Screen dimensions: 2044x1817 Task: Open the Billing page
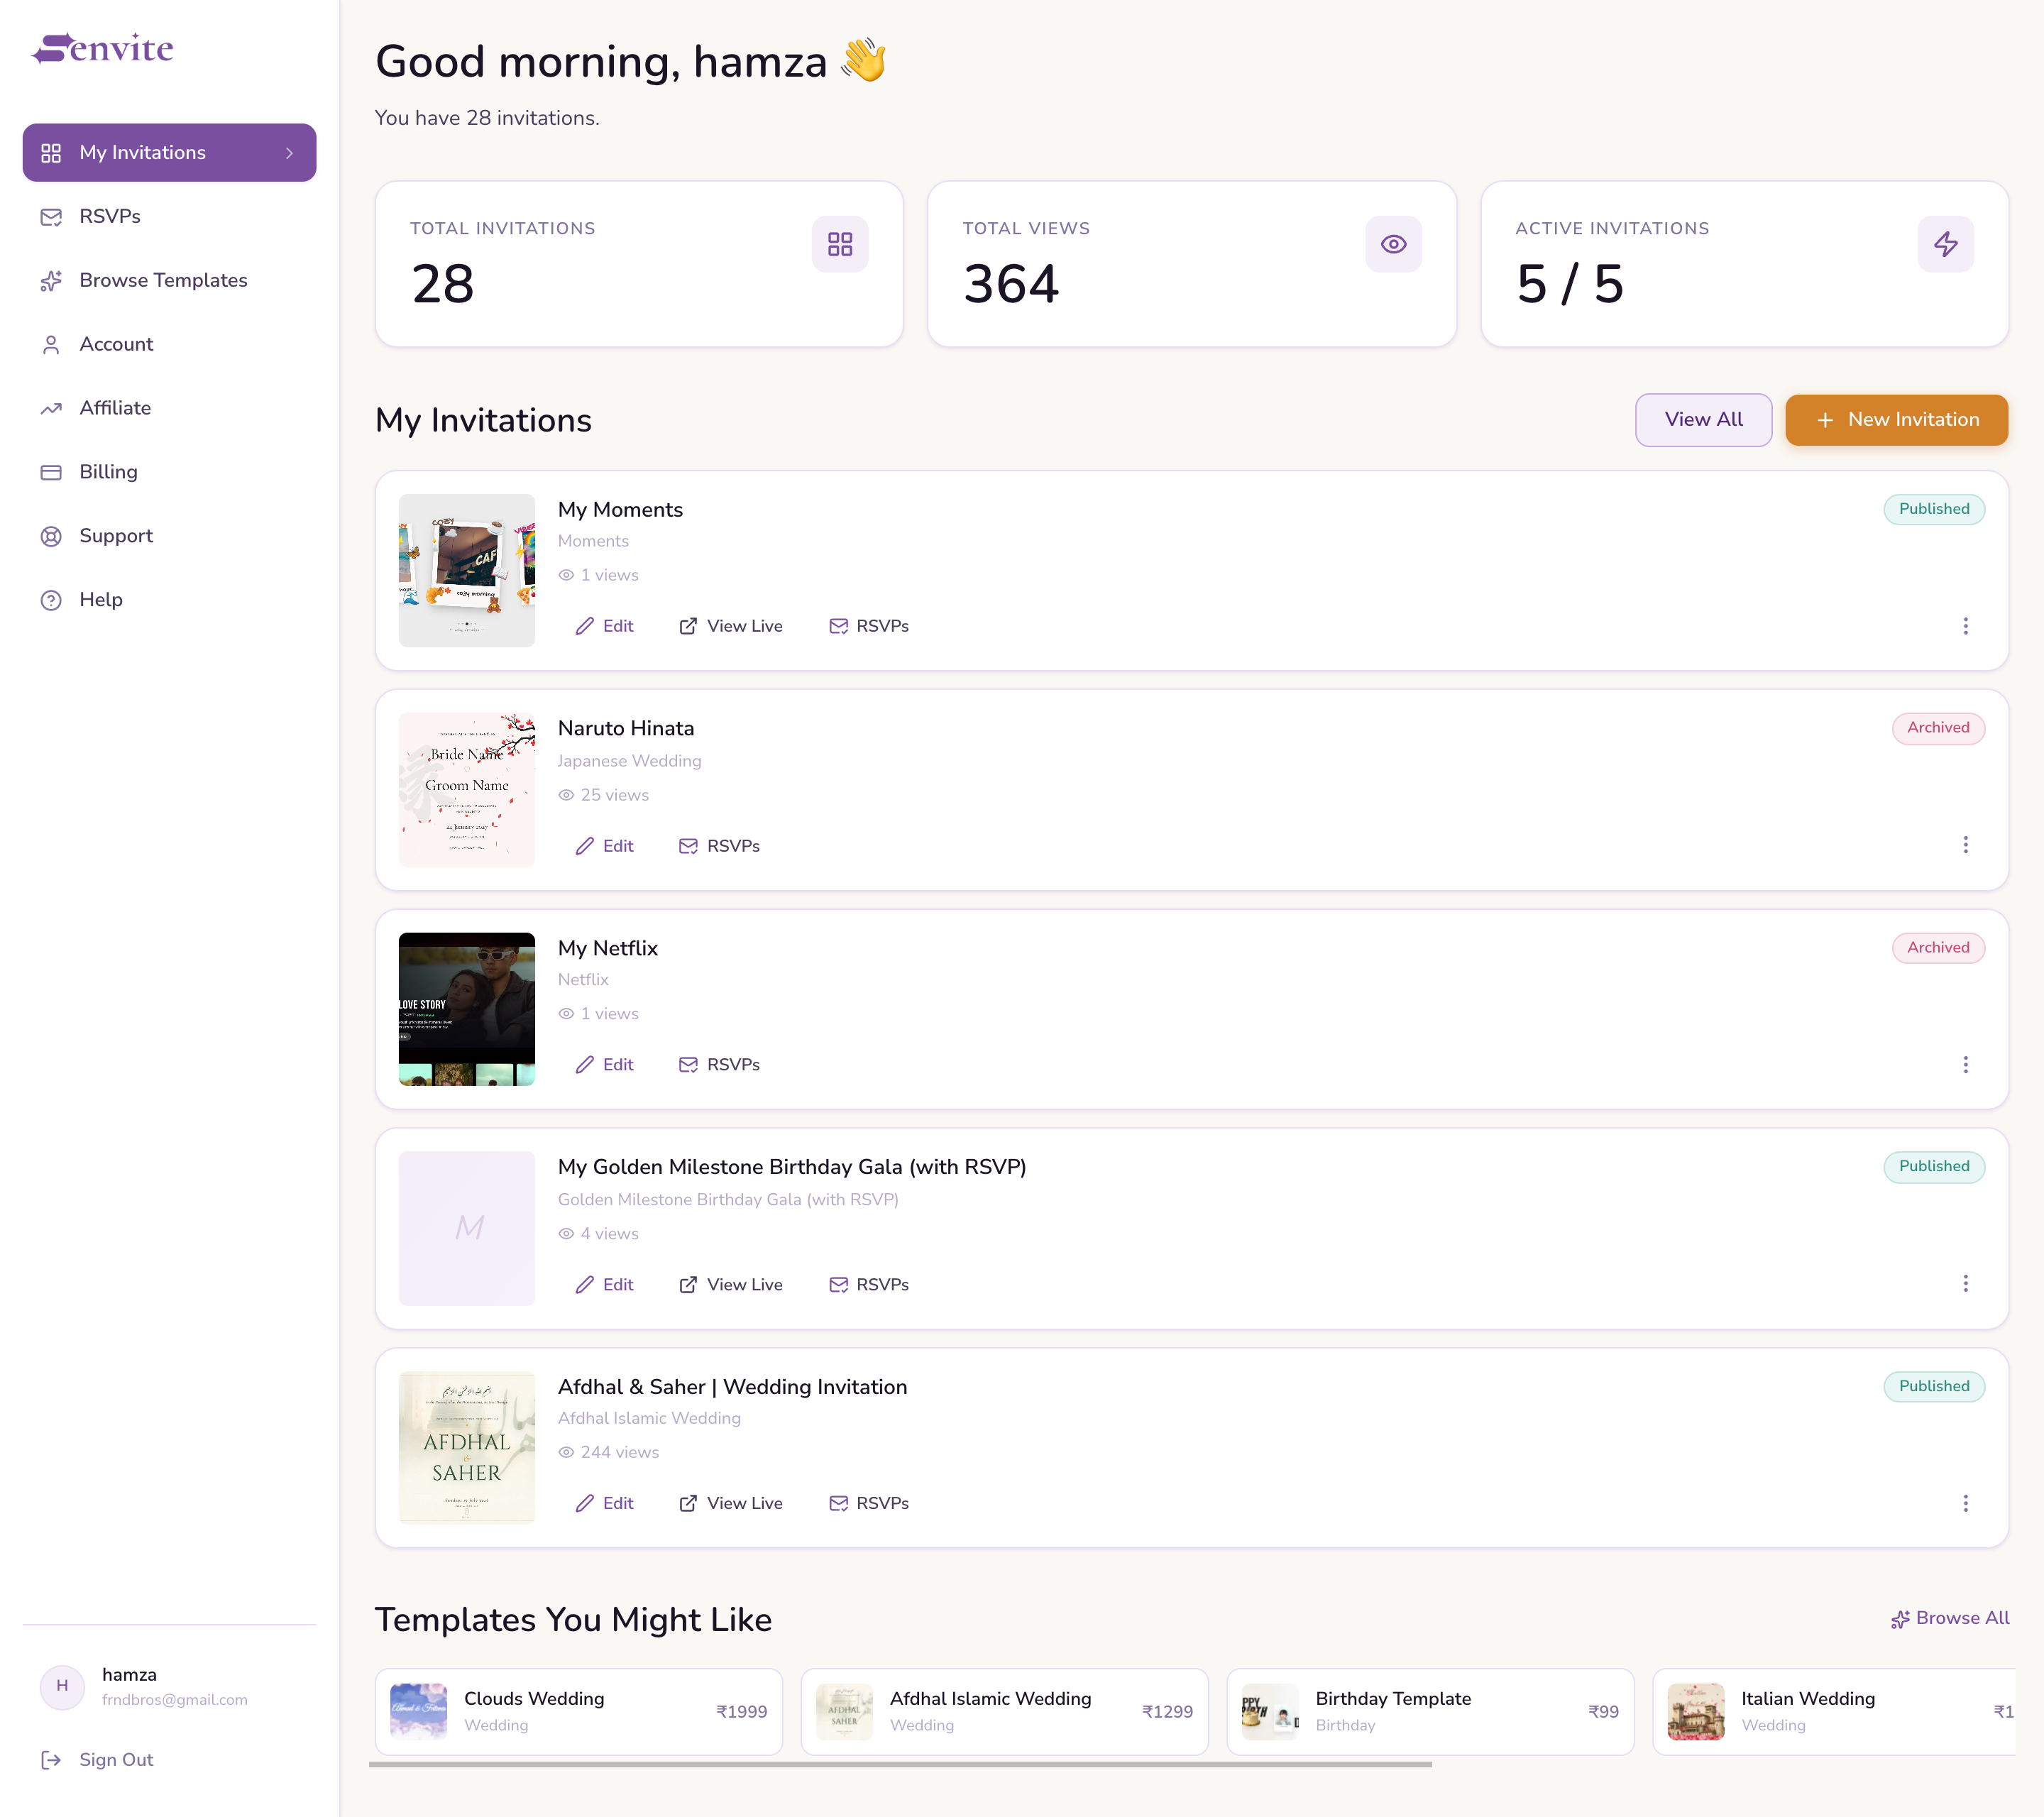[169, 472]
